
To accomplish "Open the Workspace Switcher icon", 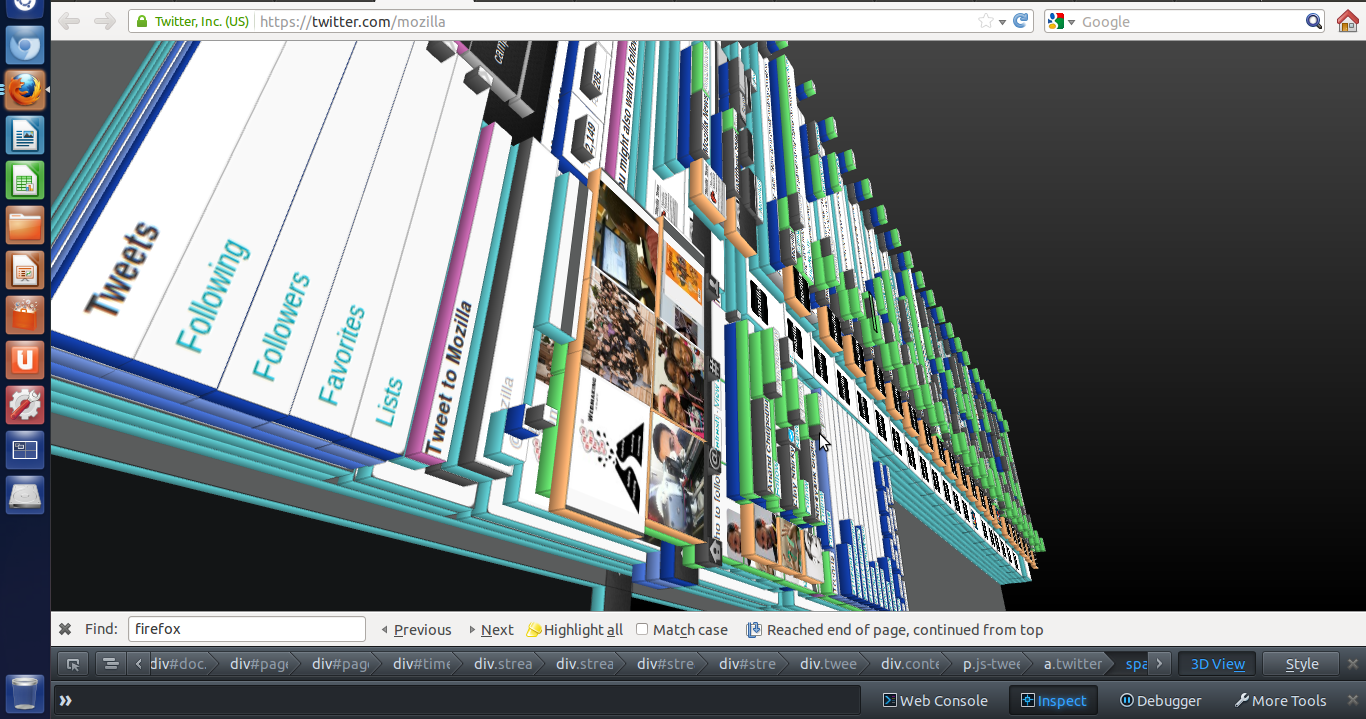I will coord(25,451).
